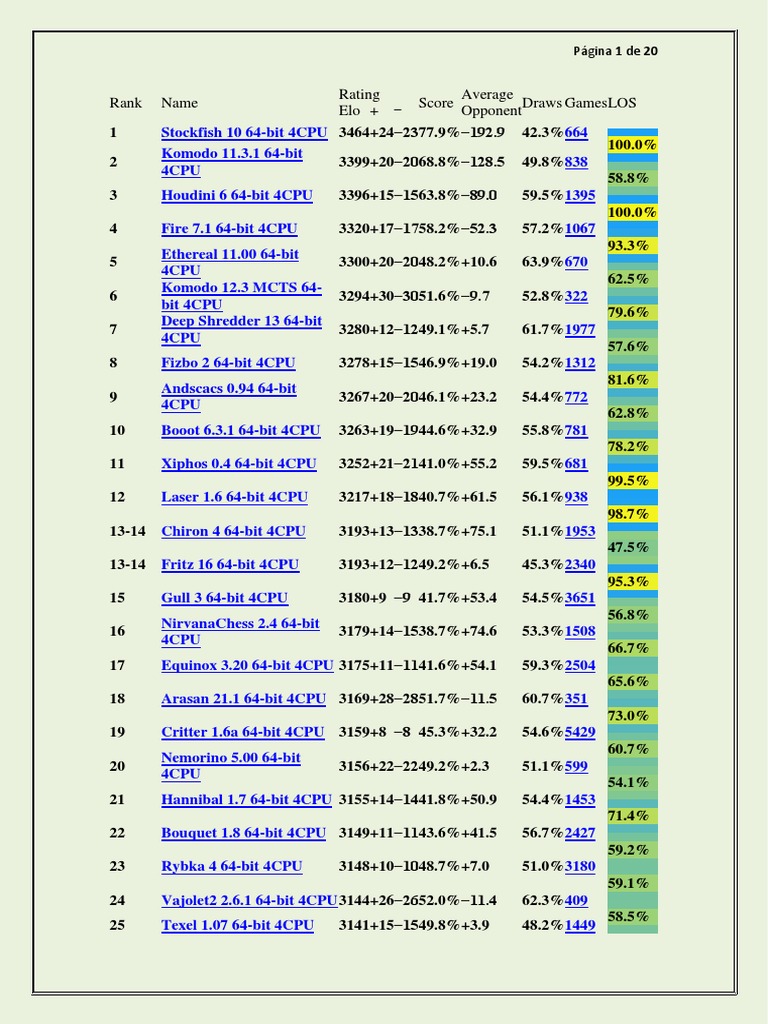768x1024 pixels.
Task: Open the Ethereal 11.00 64-bit 4CPU link
Action: pyautogui.click(x=230, y=262)
